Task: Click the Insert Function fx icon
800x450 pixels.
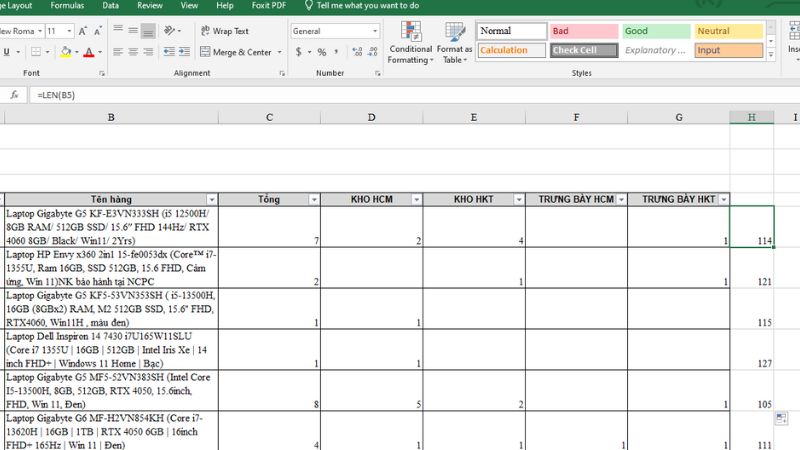Action: tap(14, 95)
